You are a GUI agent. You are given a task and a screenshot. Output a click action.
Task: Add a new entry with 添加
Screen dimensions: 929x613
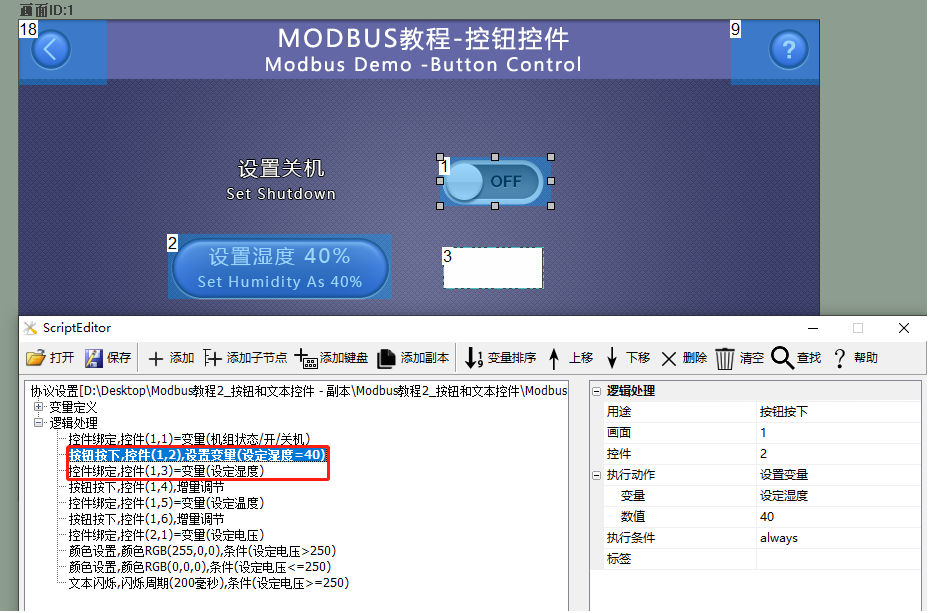coord(155,358)
